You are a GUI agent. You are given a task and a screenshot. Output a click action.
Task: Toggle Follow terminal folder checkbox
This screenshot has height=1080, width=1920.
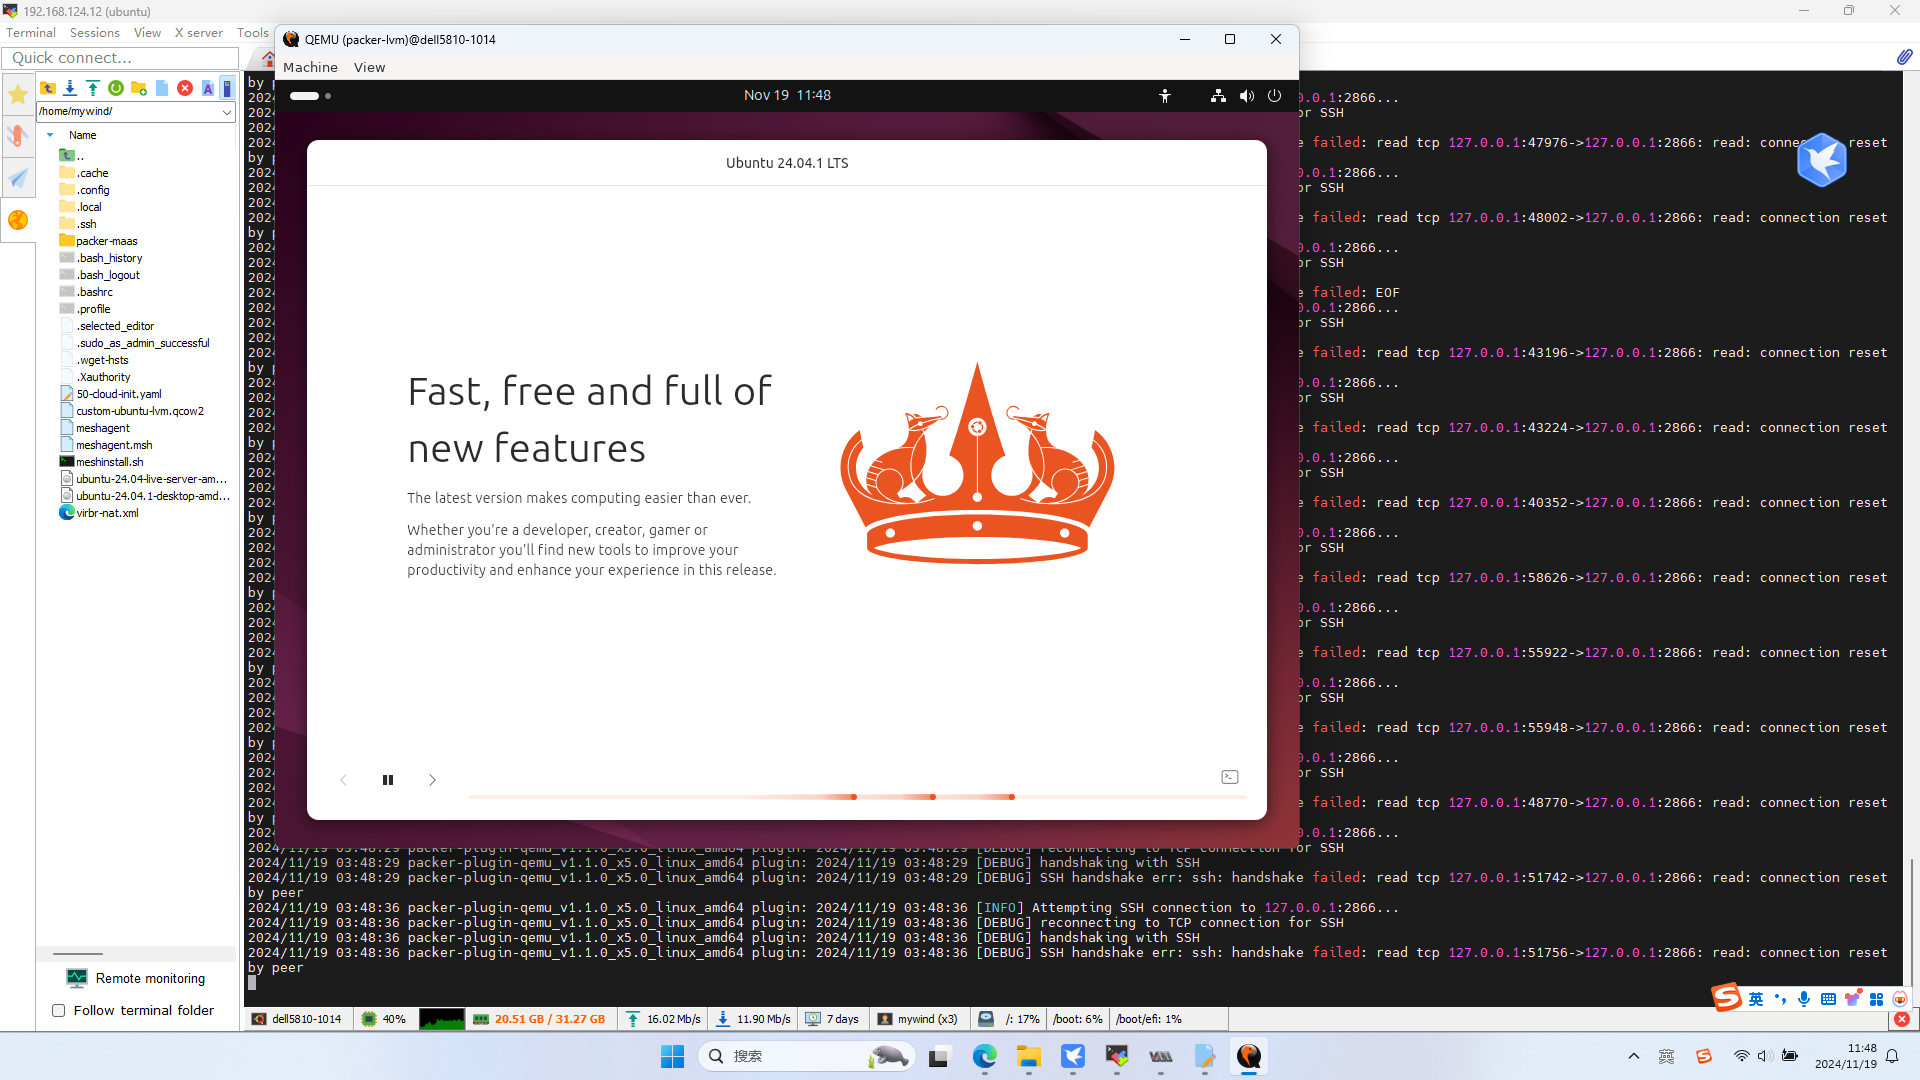tap(59, 1011)
